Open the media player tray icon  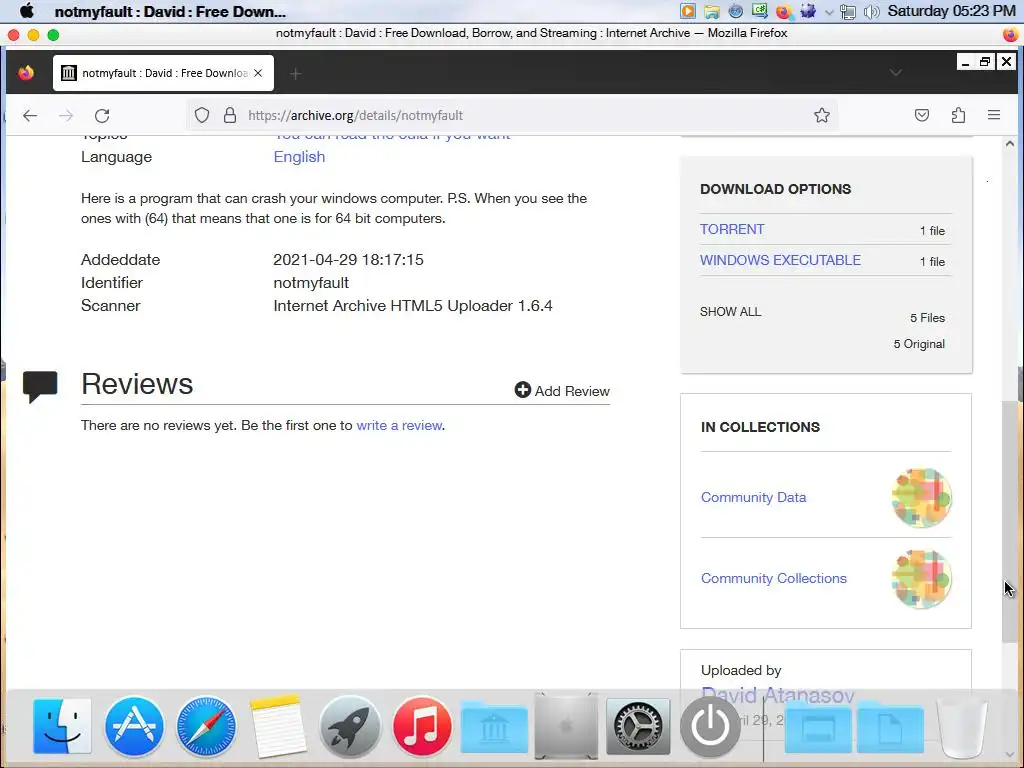coord(688,11)
